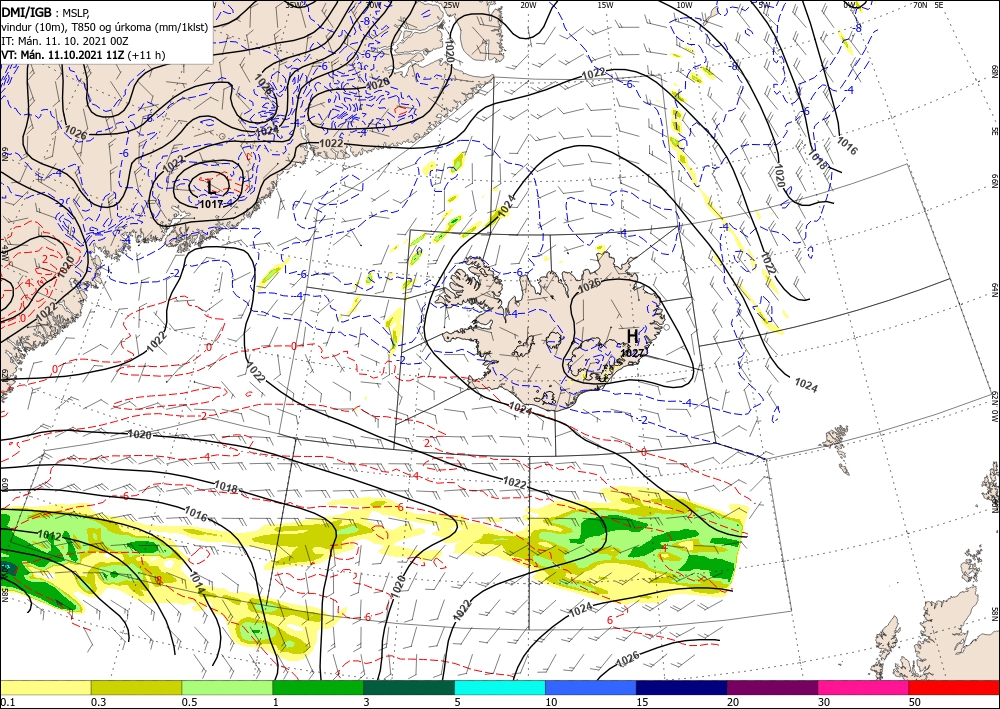Click the '1017' low pressure value
This screenshot has height=709, width=1000.
pos(211,204)
